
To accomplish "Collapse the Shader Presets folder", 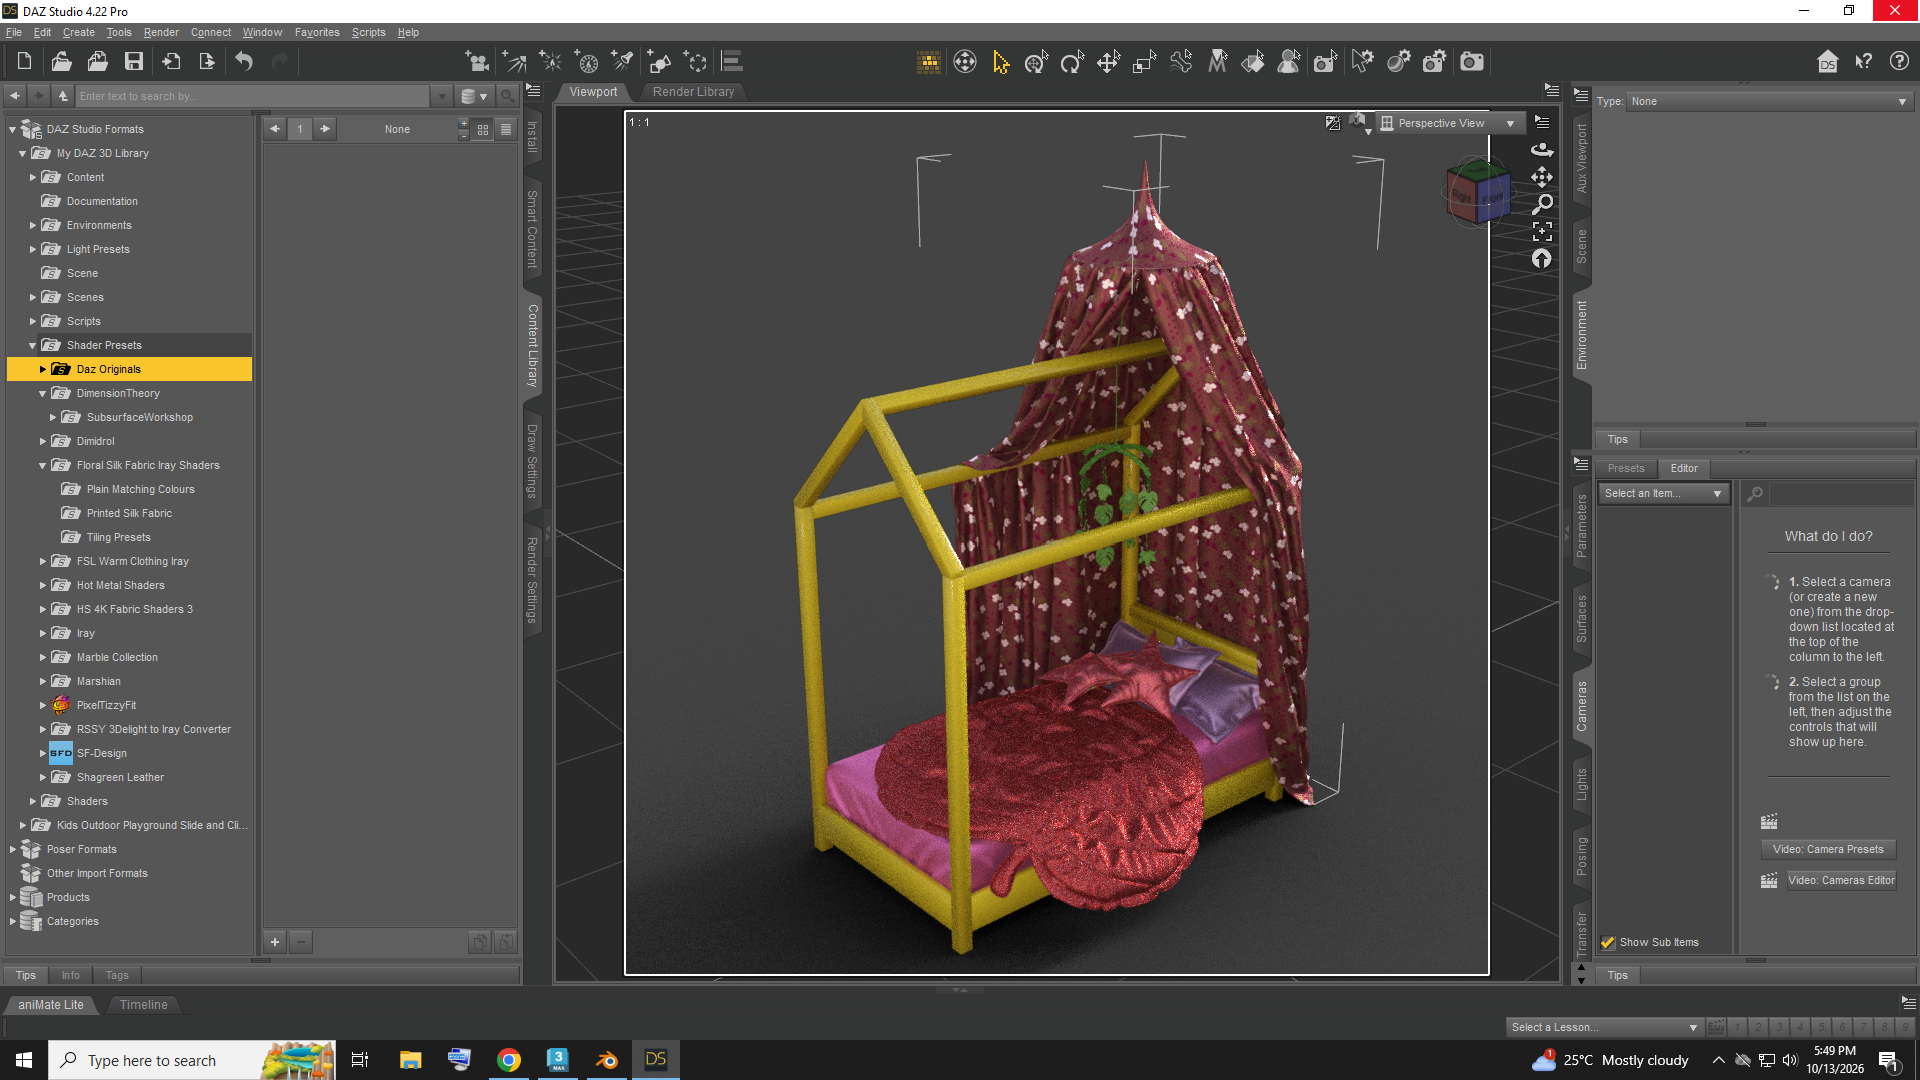I will (x=33, y=346).
